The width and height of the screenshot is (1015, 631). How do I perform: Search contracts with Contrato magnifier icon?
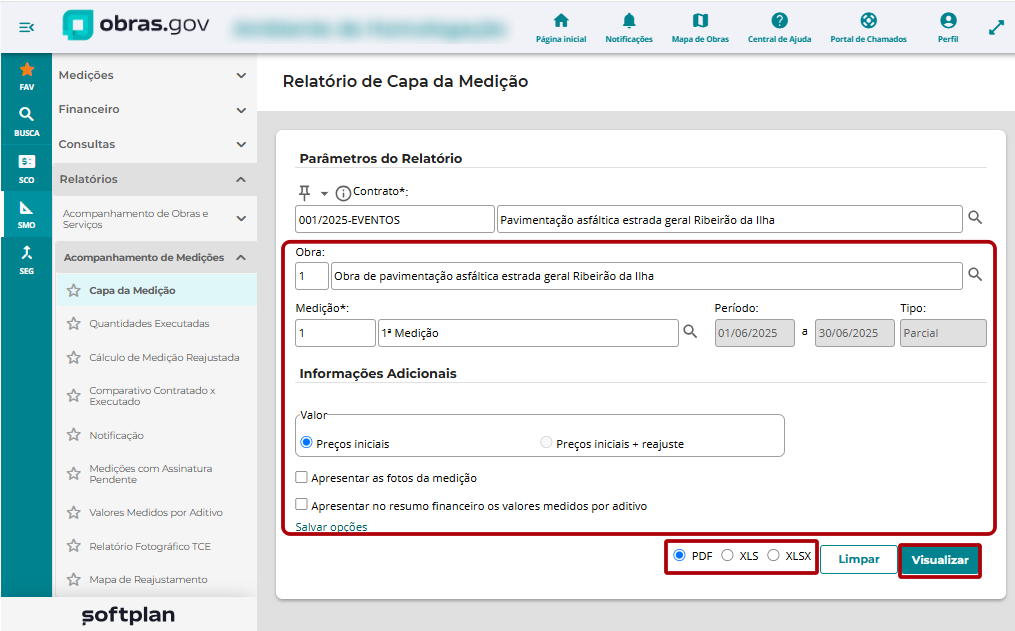point(975,218)
